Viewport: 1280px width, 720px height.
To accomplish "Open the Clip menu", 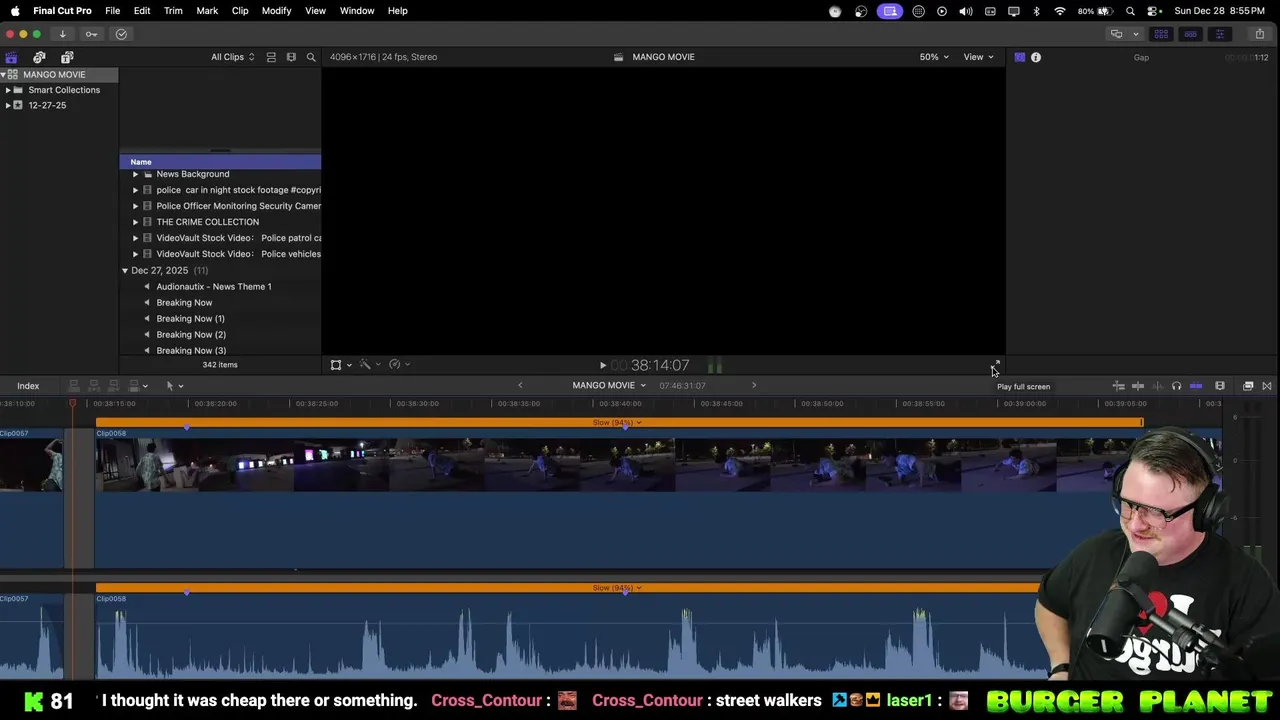I will pos(240,11).
